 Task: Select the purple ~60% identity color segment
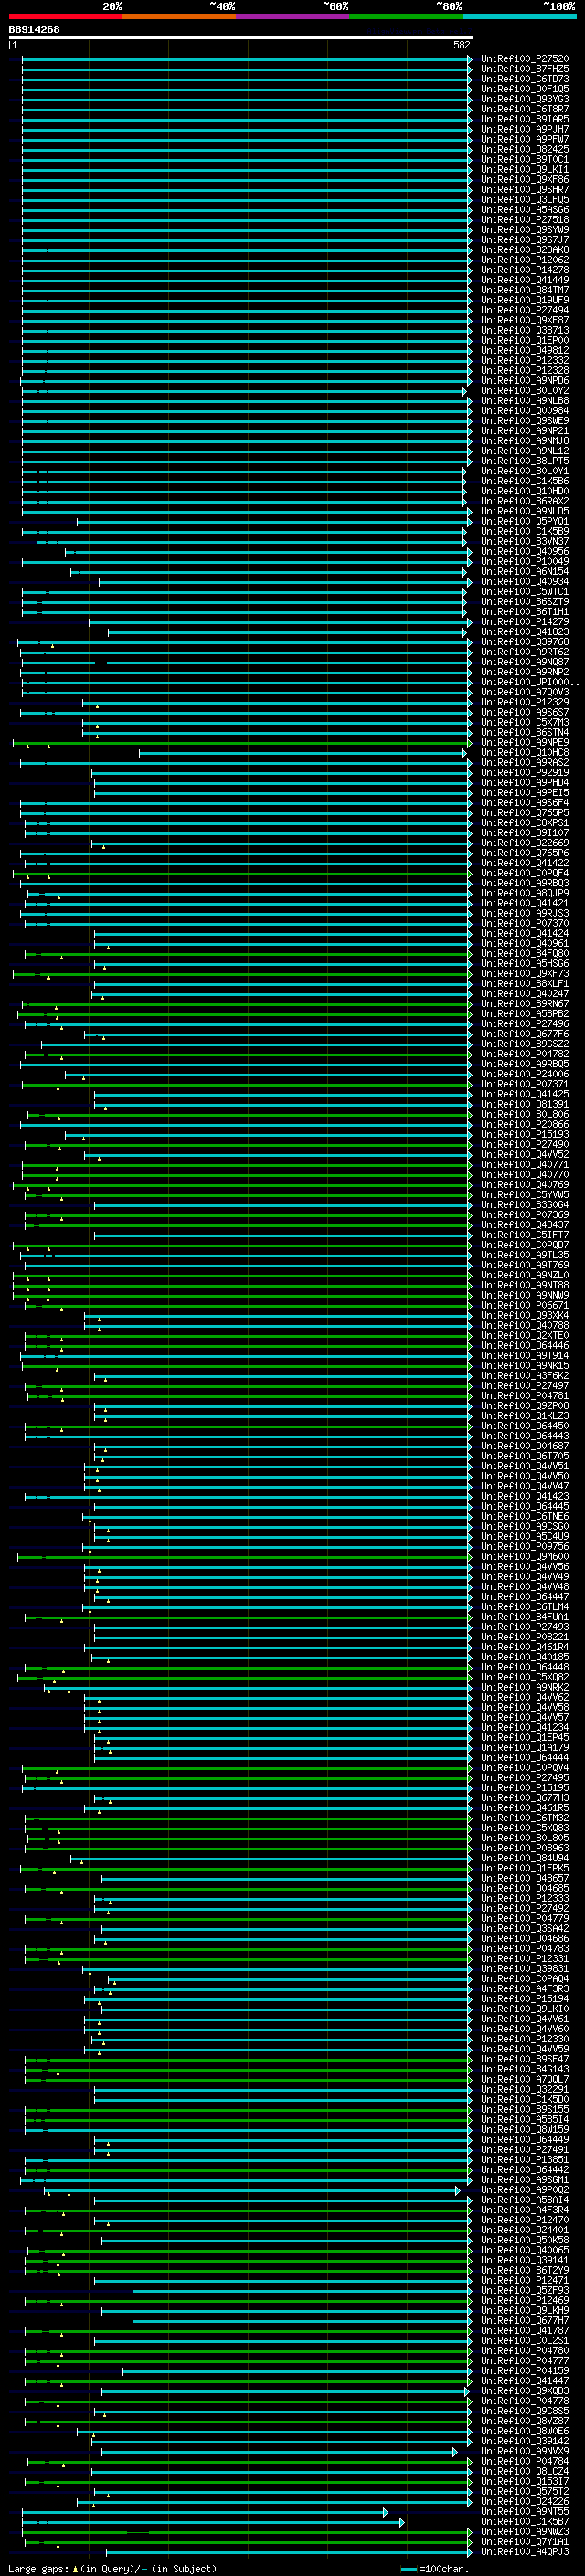click(292, 16)
